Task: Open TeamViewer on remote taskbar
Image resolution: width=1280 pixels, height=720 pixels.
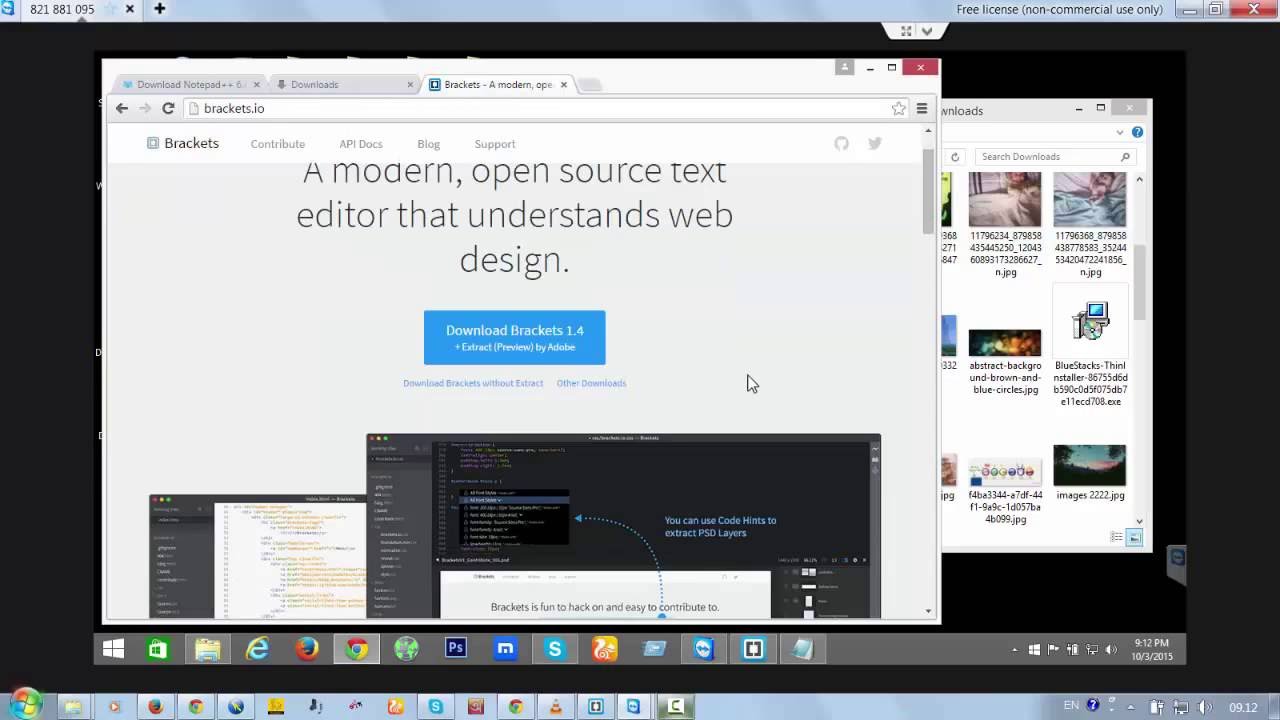Action: pos(704,649)
